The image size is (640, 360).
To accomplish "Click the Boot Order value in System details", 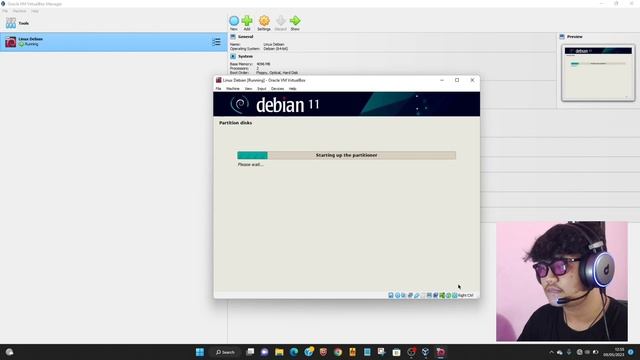I will pyautogui.click(x=277, y=73).
